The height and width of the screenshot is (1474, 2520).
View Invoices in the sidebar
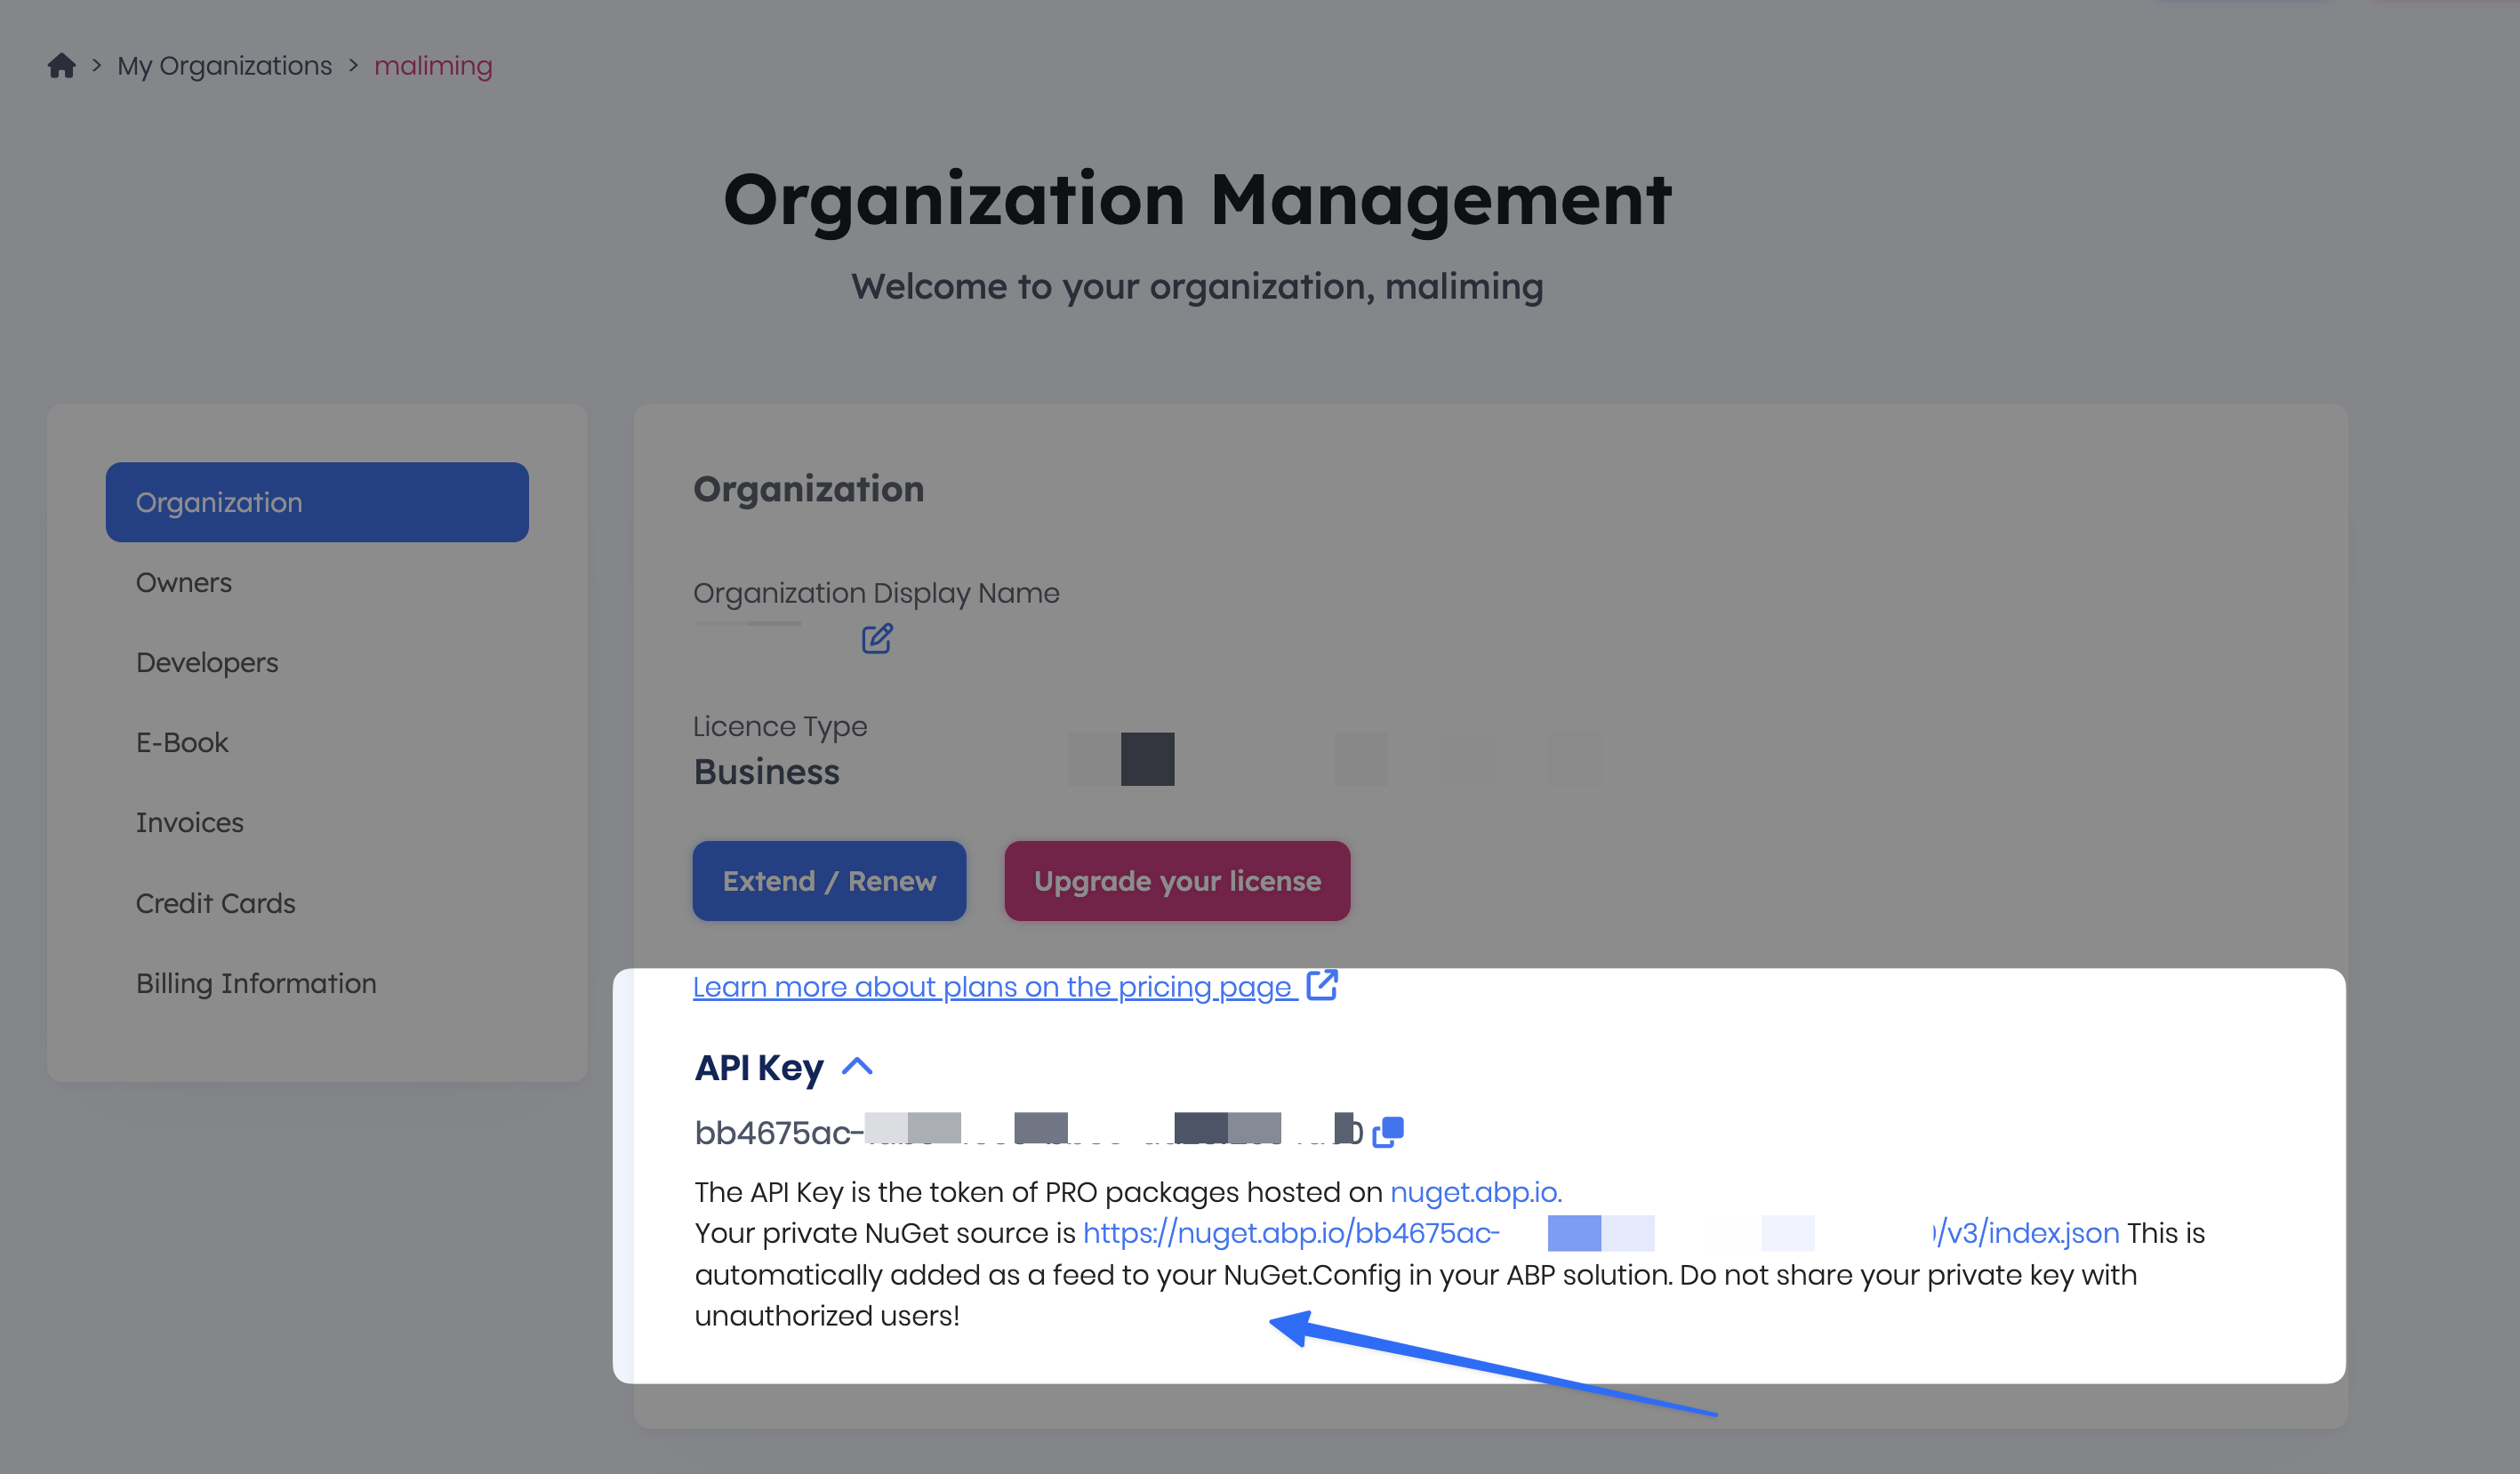coord(190,822)
